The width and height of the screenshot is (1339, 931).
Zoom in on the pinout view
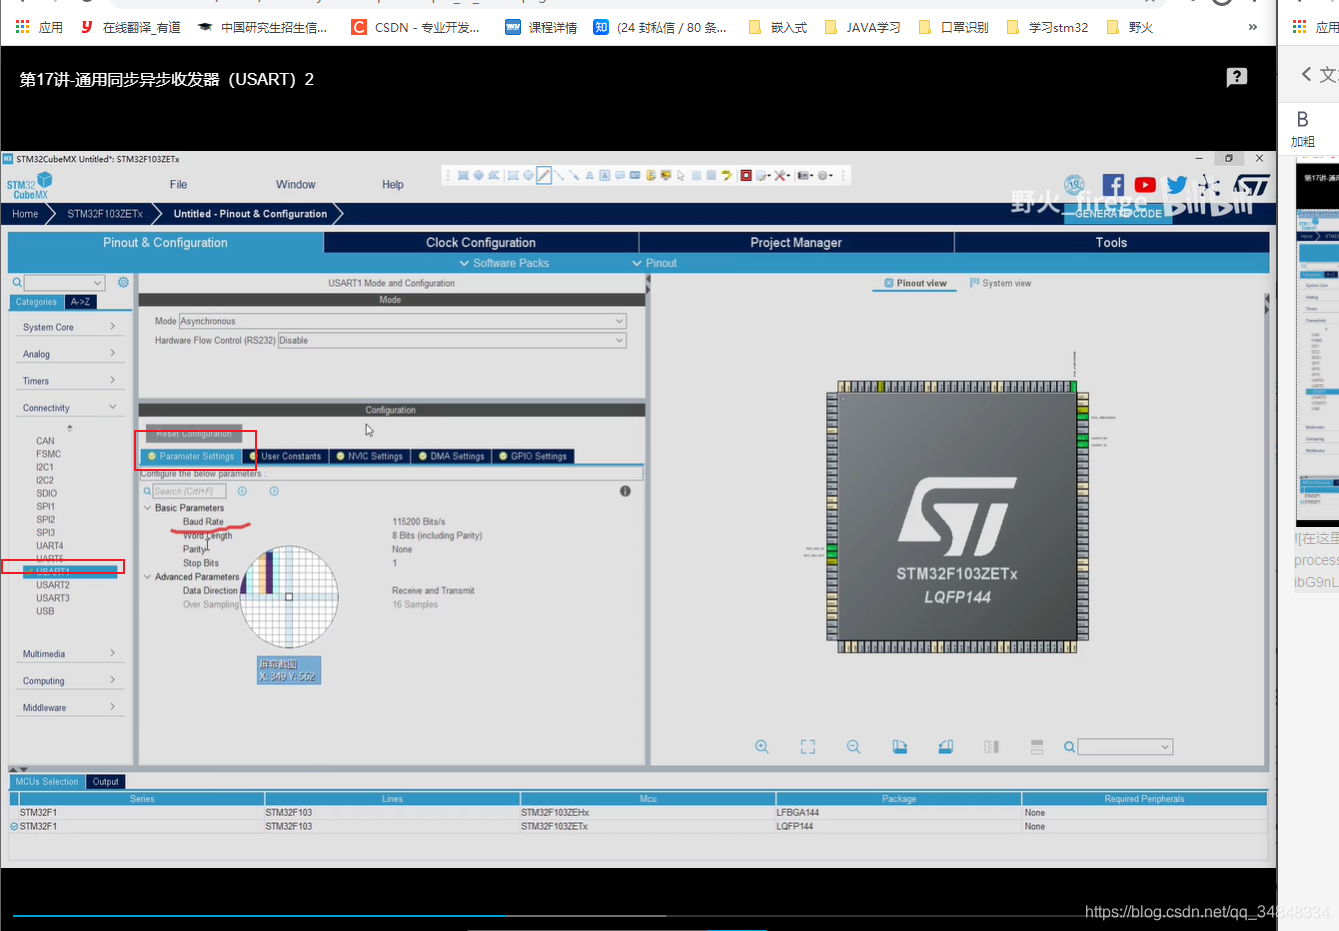click(x=762, y=747)
